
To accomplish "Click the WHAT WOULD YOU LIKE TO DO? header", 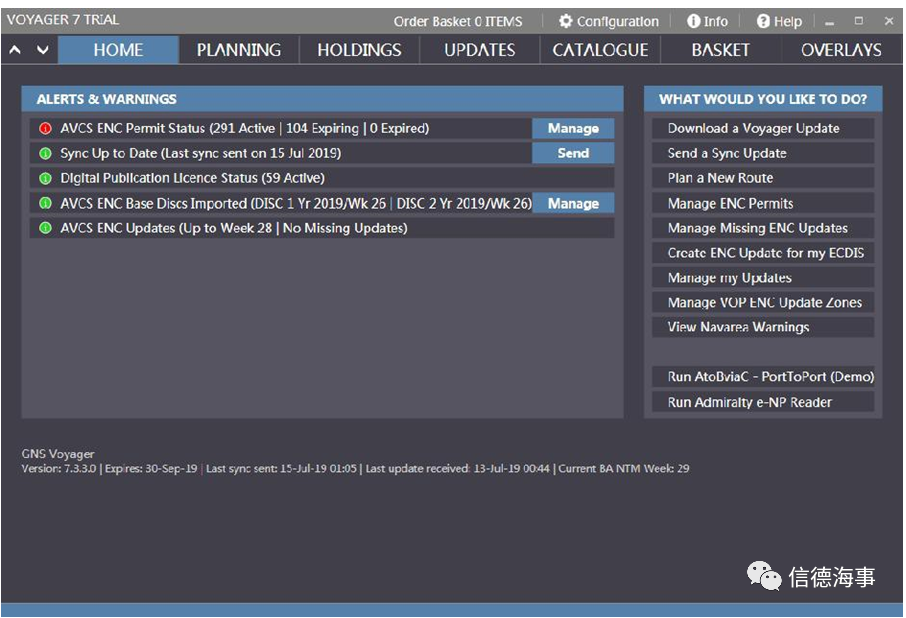I will tap(763, 99).
